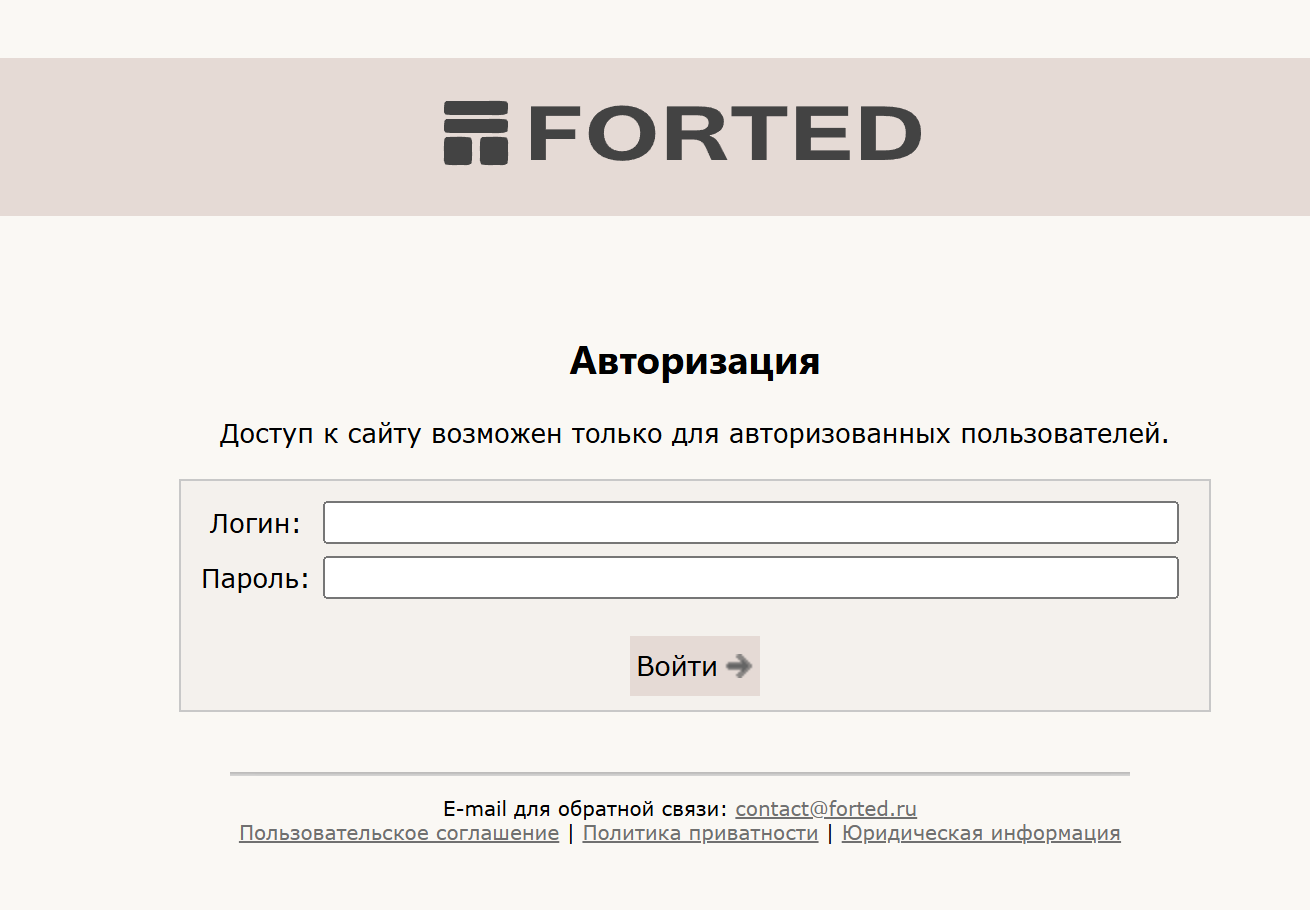Viewport: 1310px width, 910px height.
Task: Click the Пароль: field label
Action: (x=256, y=579)
